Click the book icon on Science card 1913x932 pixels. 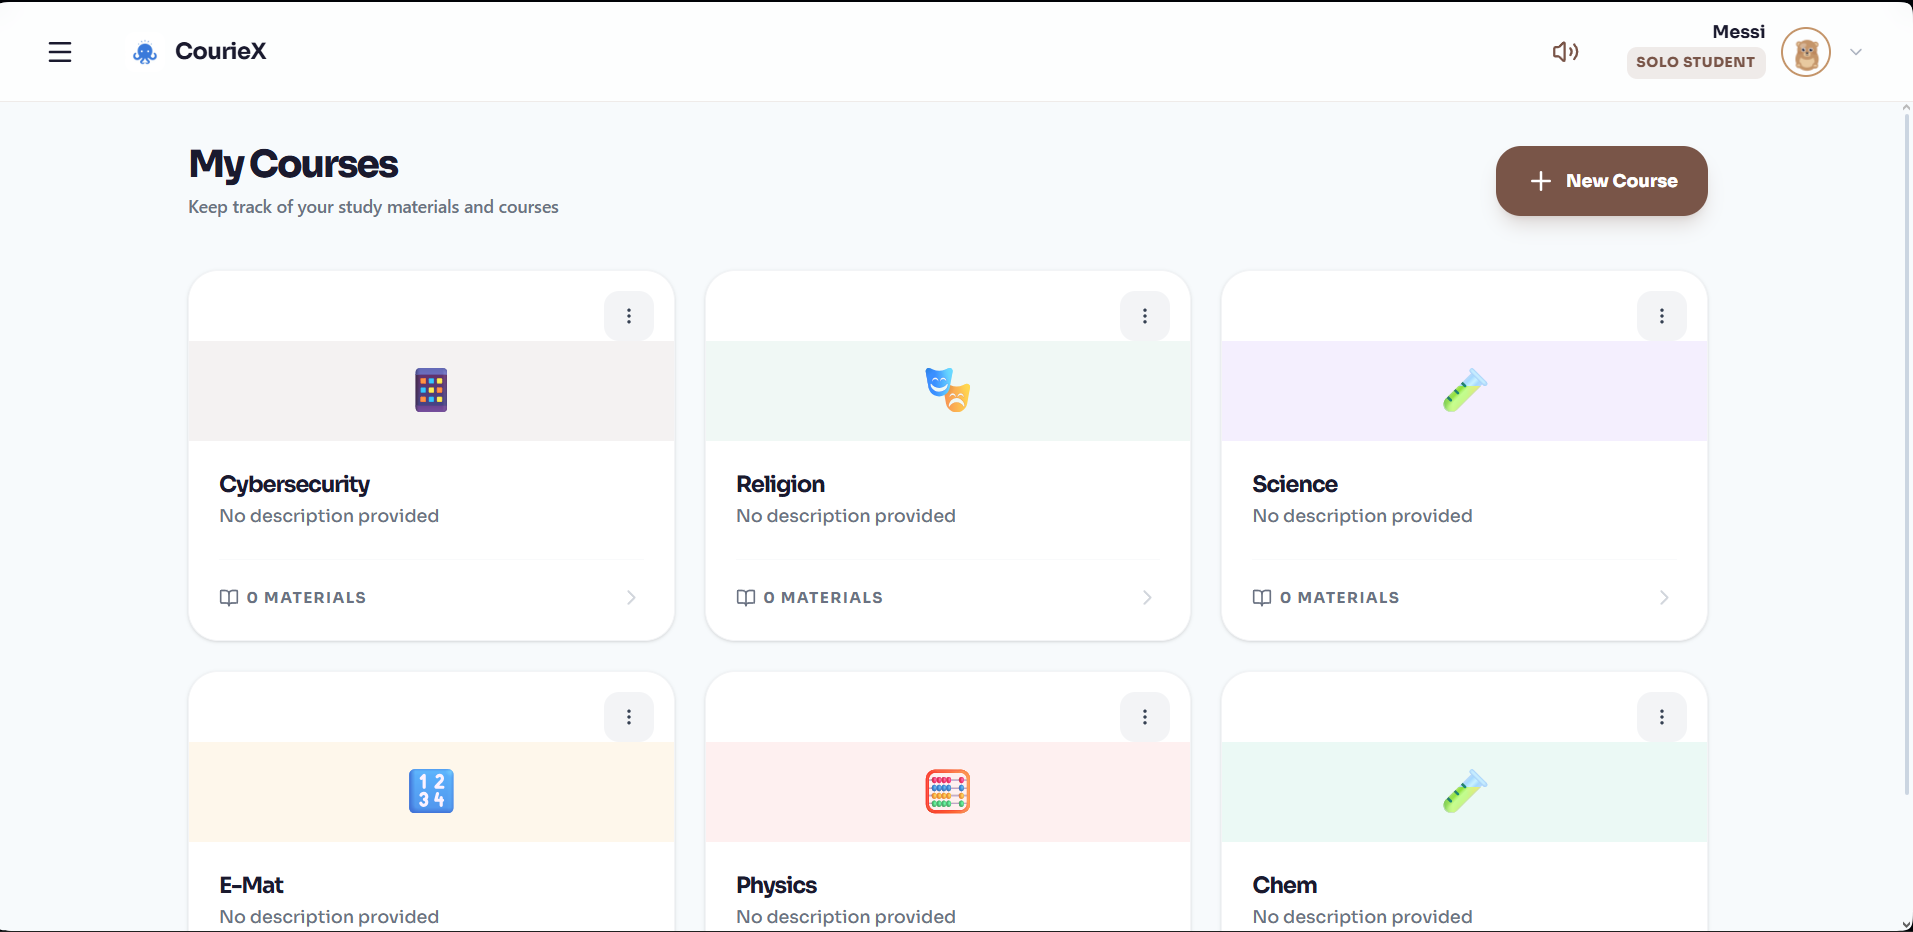[x=1262, y=597]
